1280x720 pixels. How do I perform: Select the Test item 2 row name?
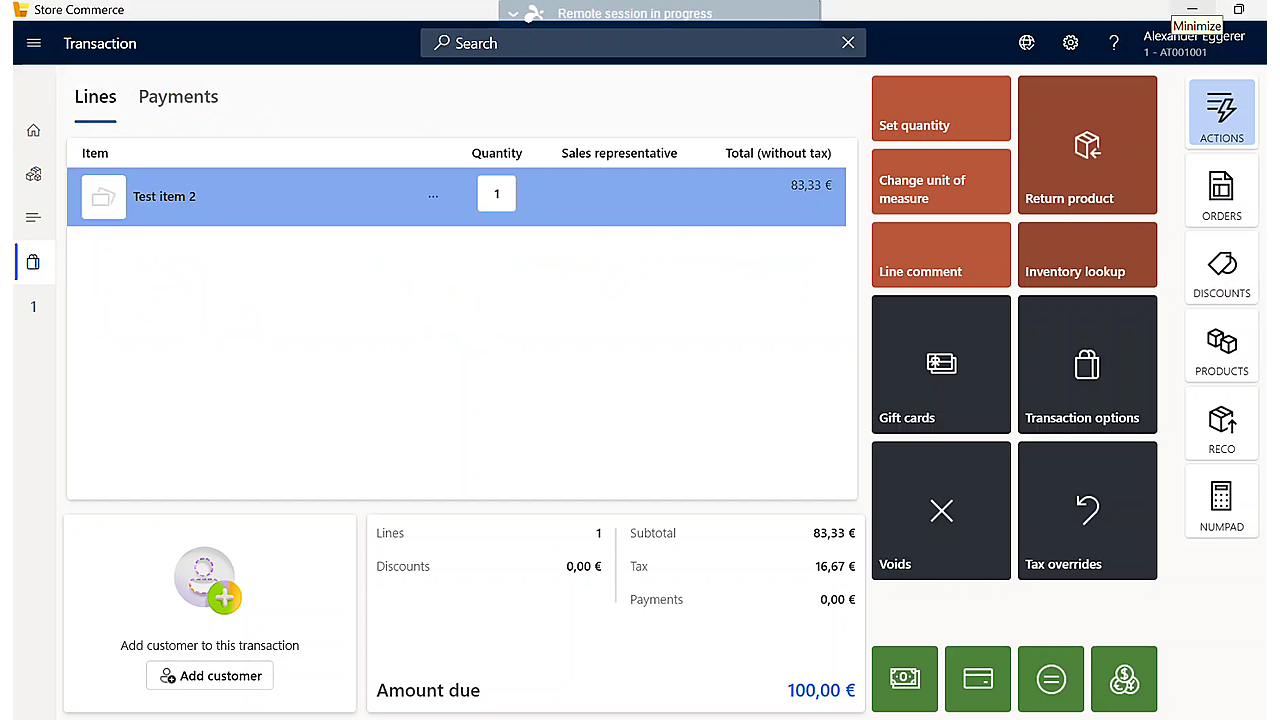pos(164,197)
